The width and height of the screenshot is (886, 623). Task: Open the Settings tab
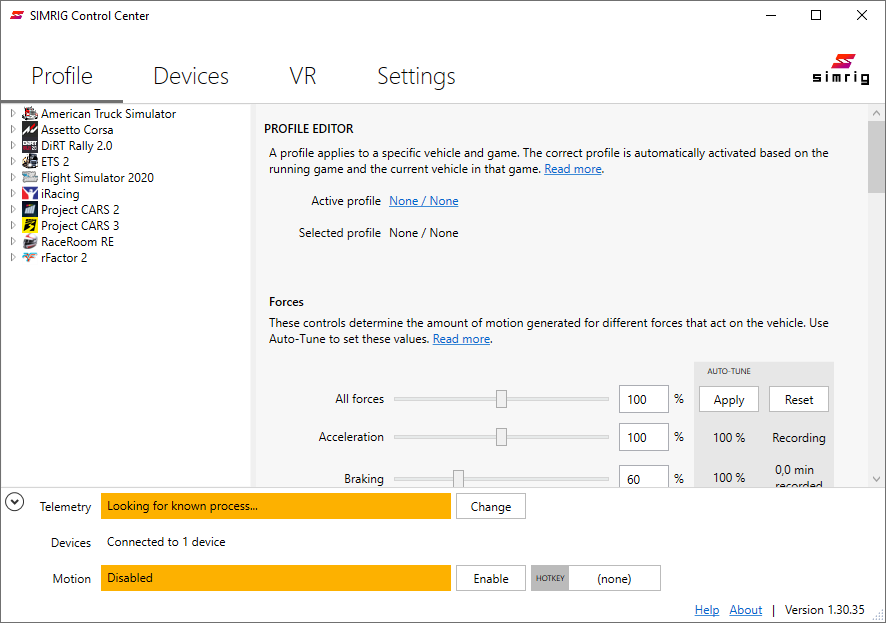click(x=416, y=76)
